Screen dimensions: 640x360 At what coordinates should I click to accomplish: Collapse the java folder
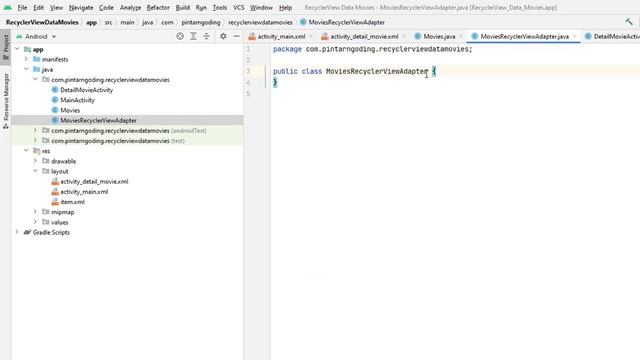26,69
